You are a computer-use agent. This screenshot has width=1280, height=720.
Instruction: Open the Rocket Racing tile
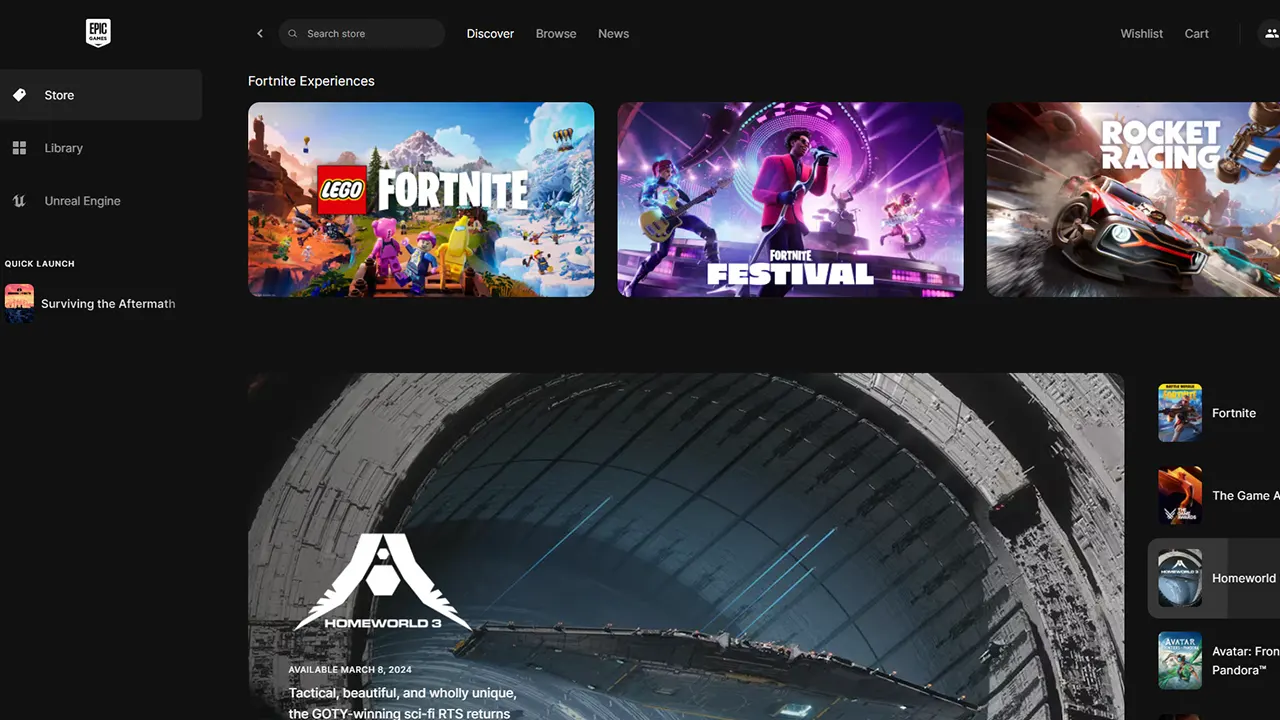coord(1133,199)
